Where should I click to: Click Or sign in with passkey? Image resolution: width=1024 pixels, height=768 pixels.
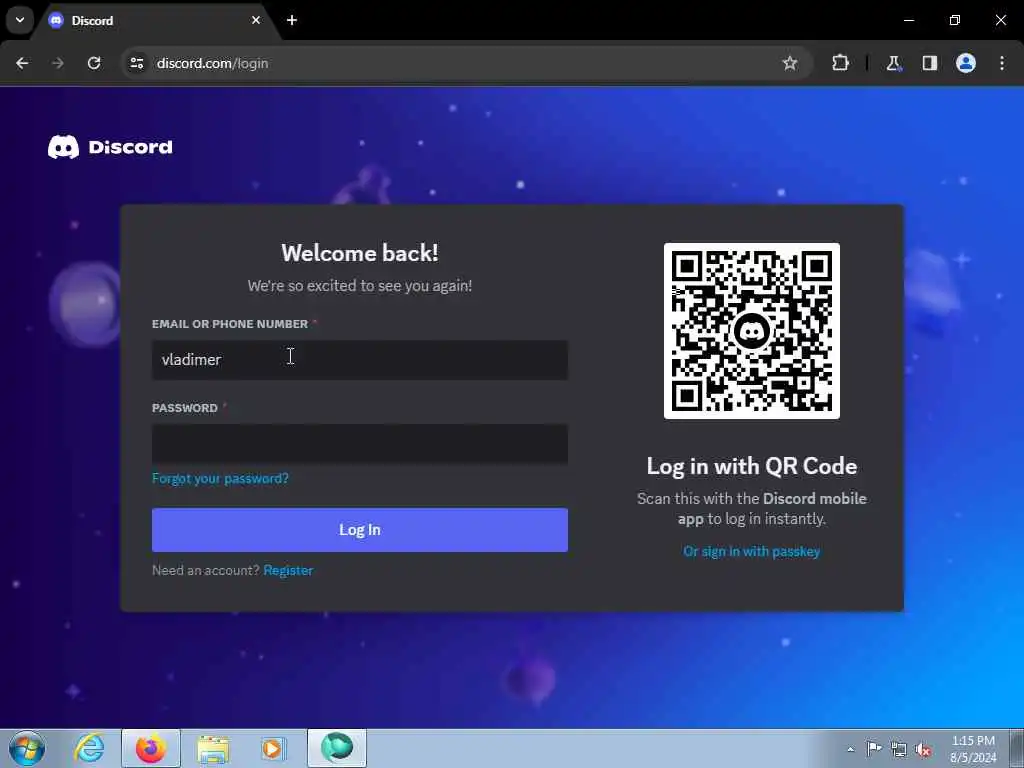click(752, 551)
